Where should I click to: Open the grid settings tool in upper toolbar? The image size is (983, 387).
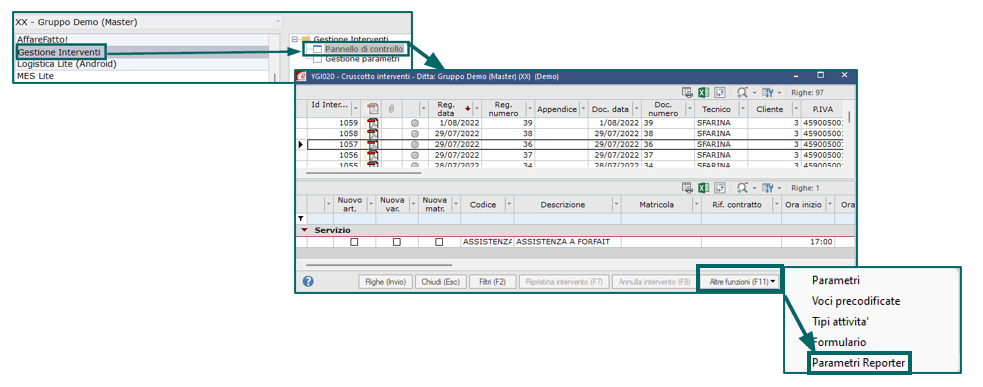(x=768, y=92)
